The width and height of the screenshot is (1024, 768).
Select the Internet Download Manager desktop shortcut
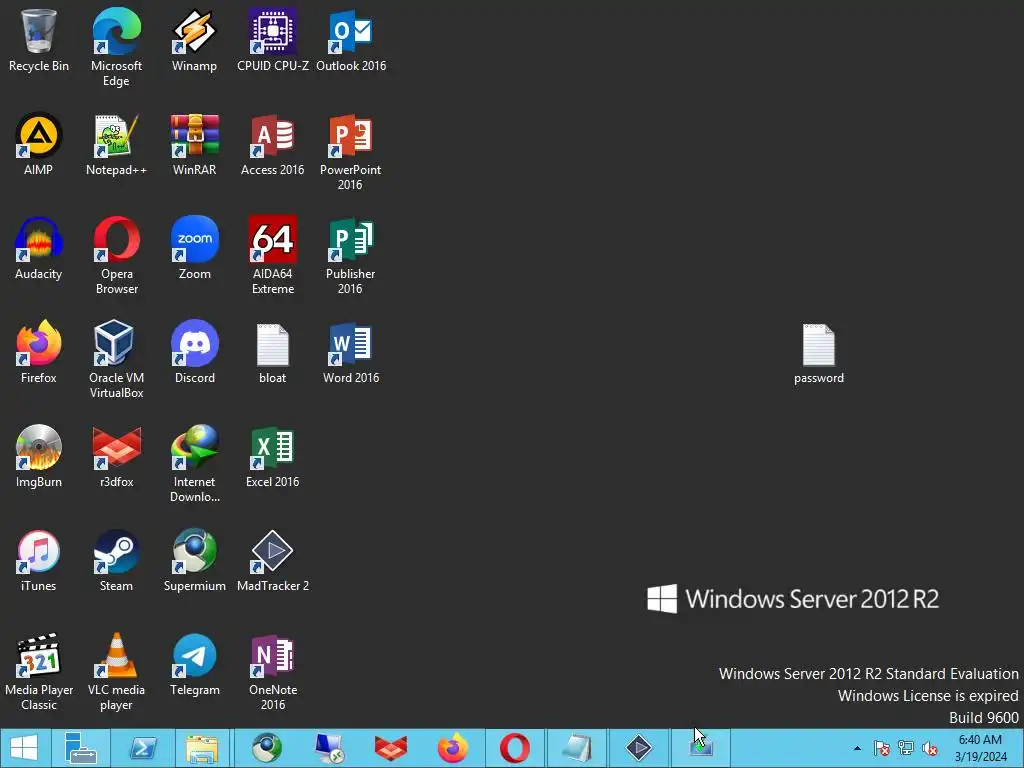click(x=195, y=464)
